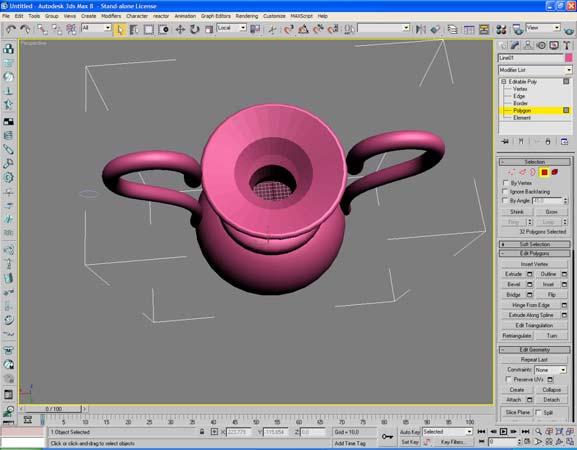577x450 pixels.
Task: Open the Modifier List dropdown
Action: click(x=535, y=70)
